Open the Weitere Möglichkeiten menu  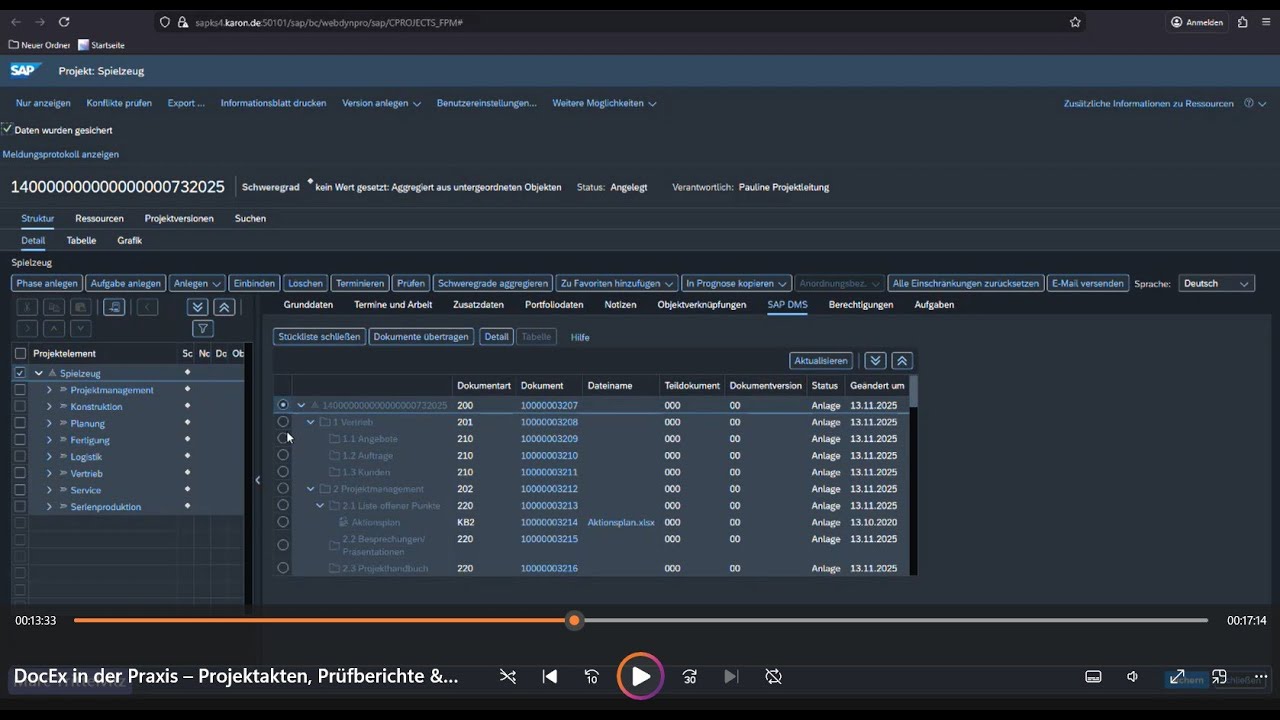pos(604,103)
